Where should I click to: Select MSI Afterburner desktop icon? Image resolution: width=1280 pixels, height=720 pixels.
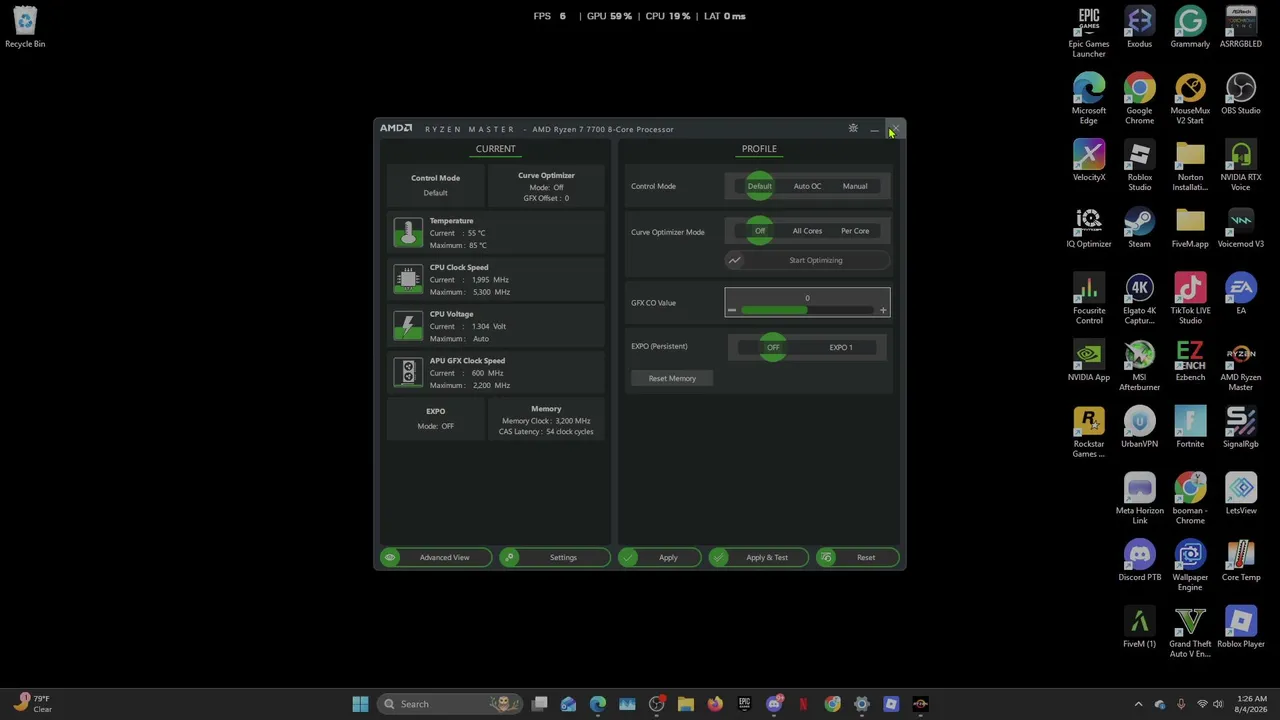(x=1139, y=367)
